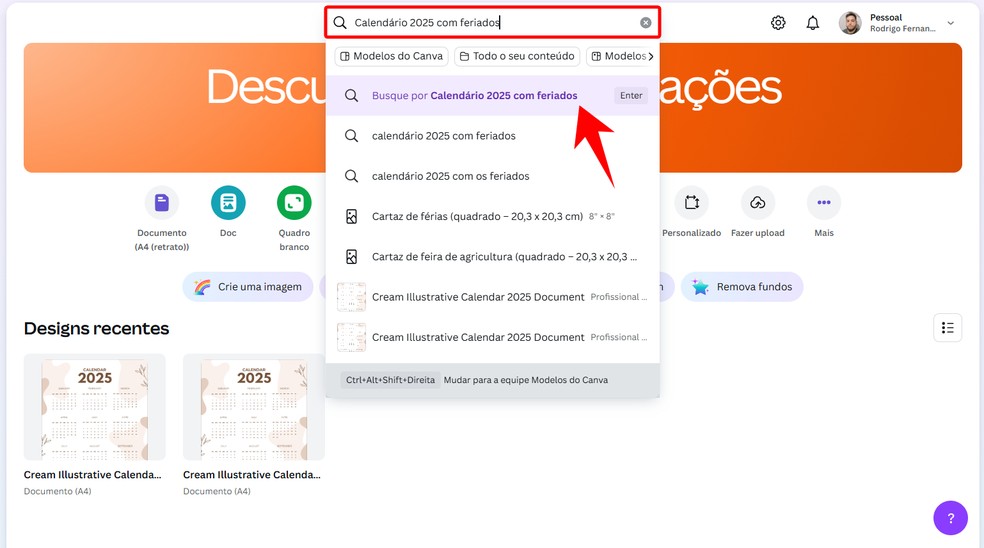Open first Cream Illustrative Calendar recent design thumbnail
The width and height of the screenshot is (984, 548).
(x=95, y=407)
